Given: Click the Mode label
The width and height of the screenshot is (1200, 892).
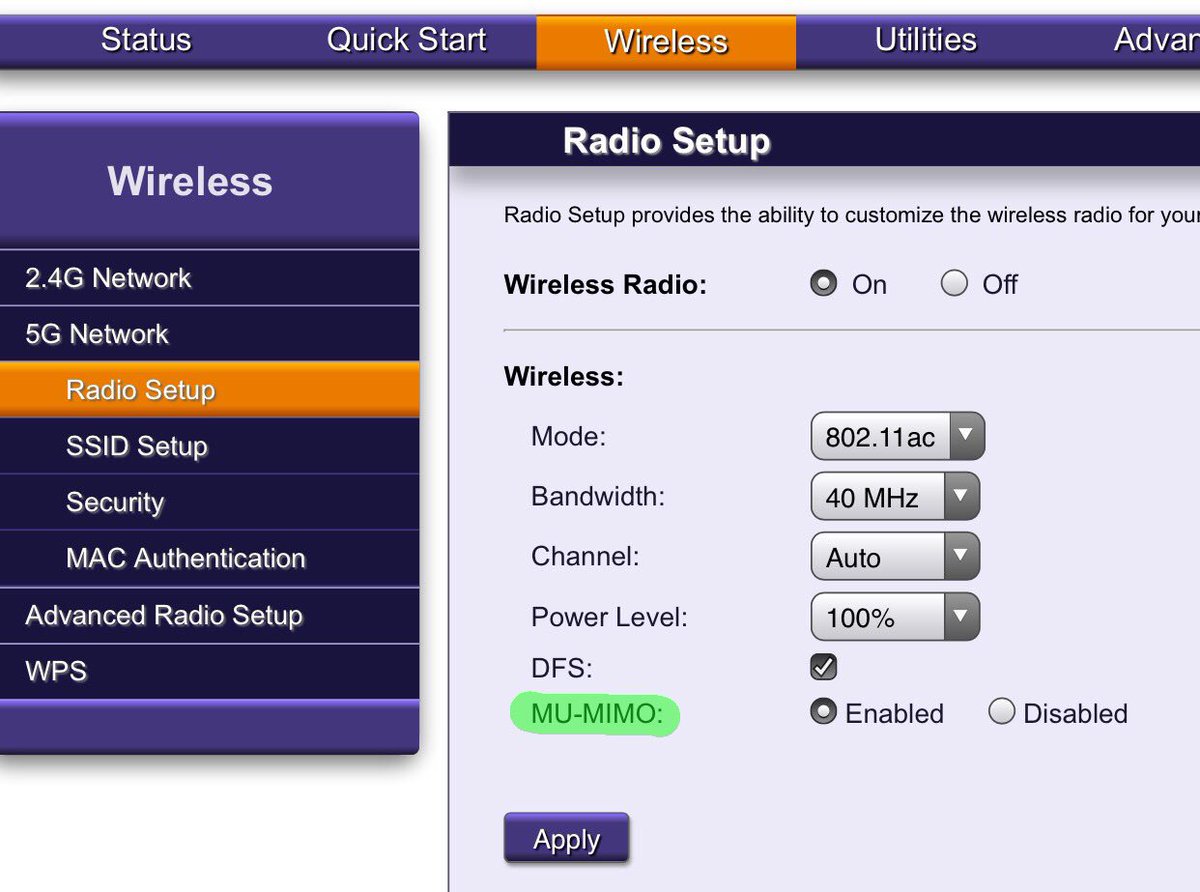Looking at the screenshot, I should [569, 436].
